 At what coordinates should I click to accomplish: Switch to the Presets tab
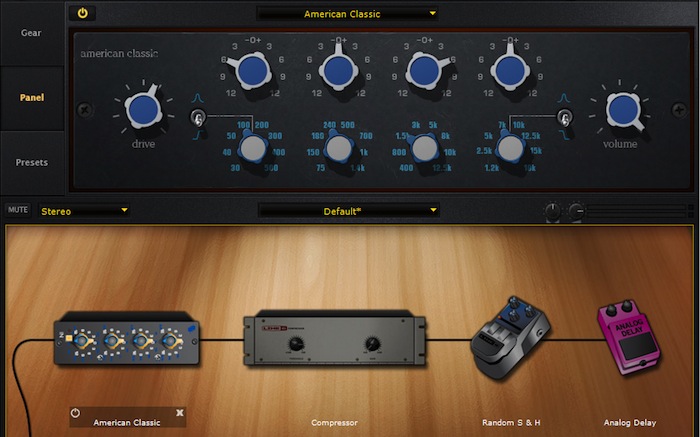pos(32,162)
